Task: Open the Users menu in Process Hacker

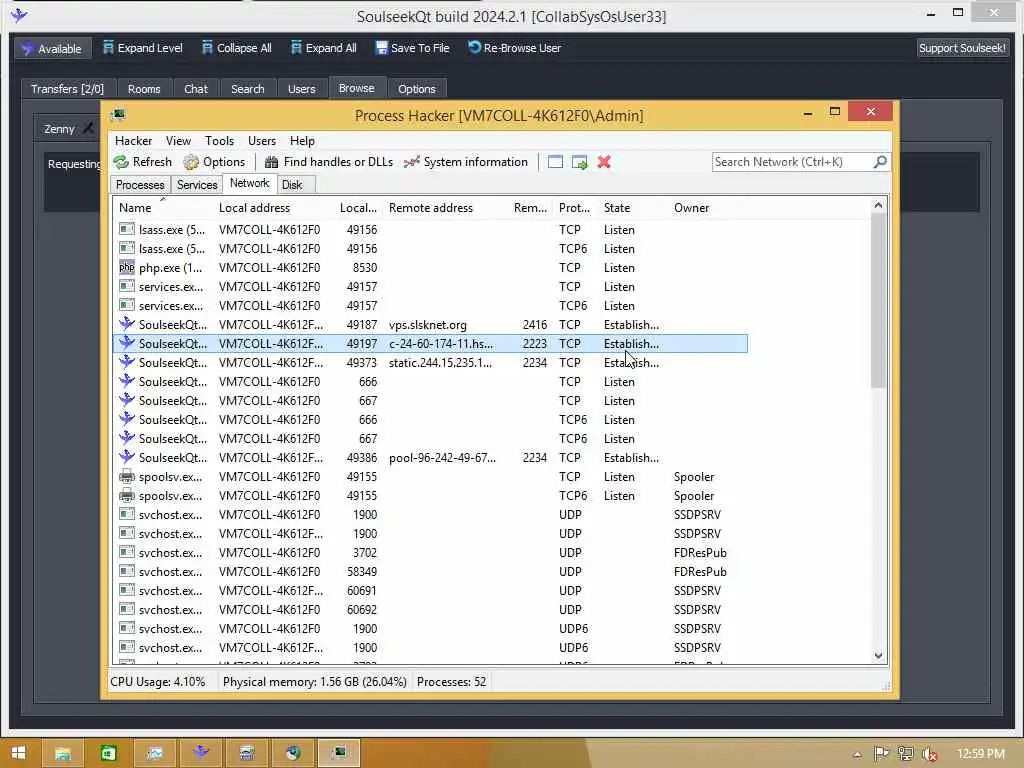Action: pyautogui.click(x=262, y=141)
